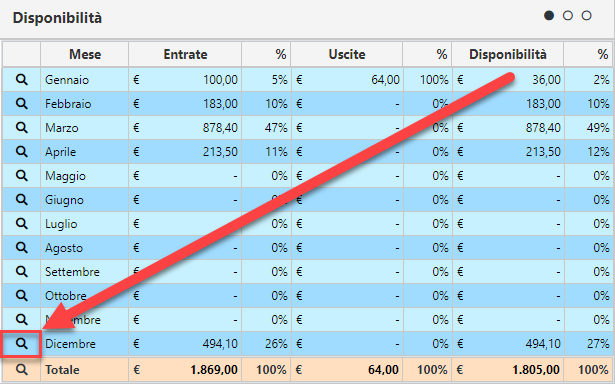The width and height of the screenshot is (615, 384).
Task: Open details magnifier for Settembre row
Action: (22, 271)
